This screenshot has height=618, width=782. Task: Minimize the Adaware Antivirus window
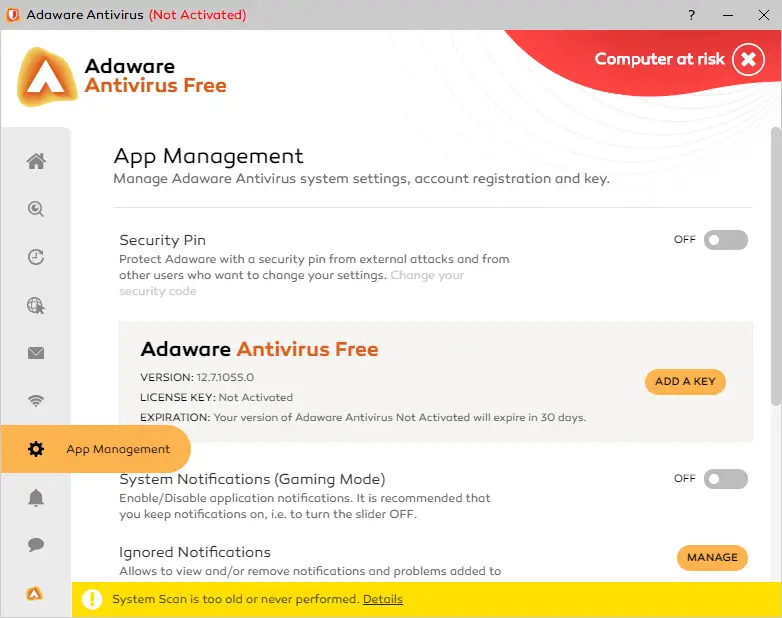coord(728,15)
